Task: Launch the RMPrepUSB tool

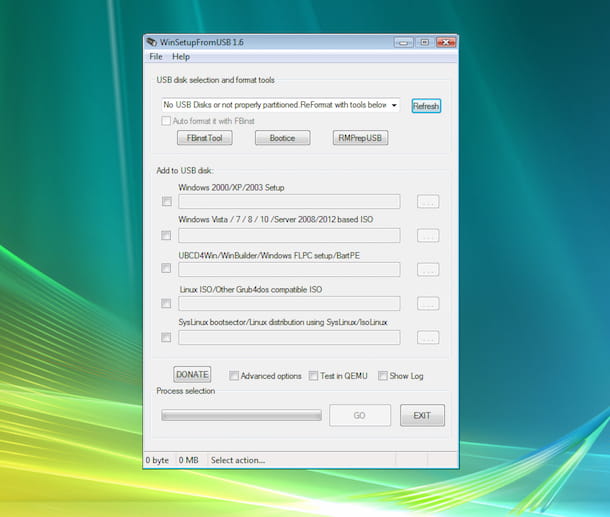Action: (360, 138)
